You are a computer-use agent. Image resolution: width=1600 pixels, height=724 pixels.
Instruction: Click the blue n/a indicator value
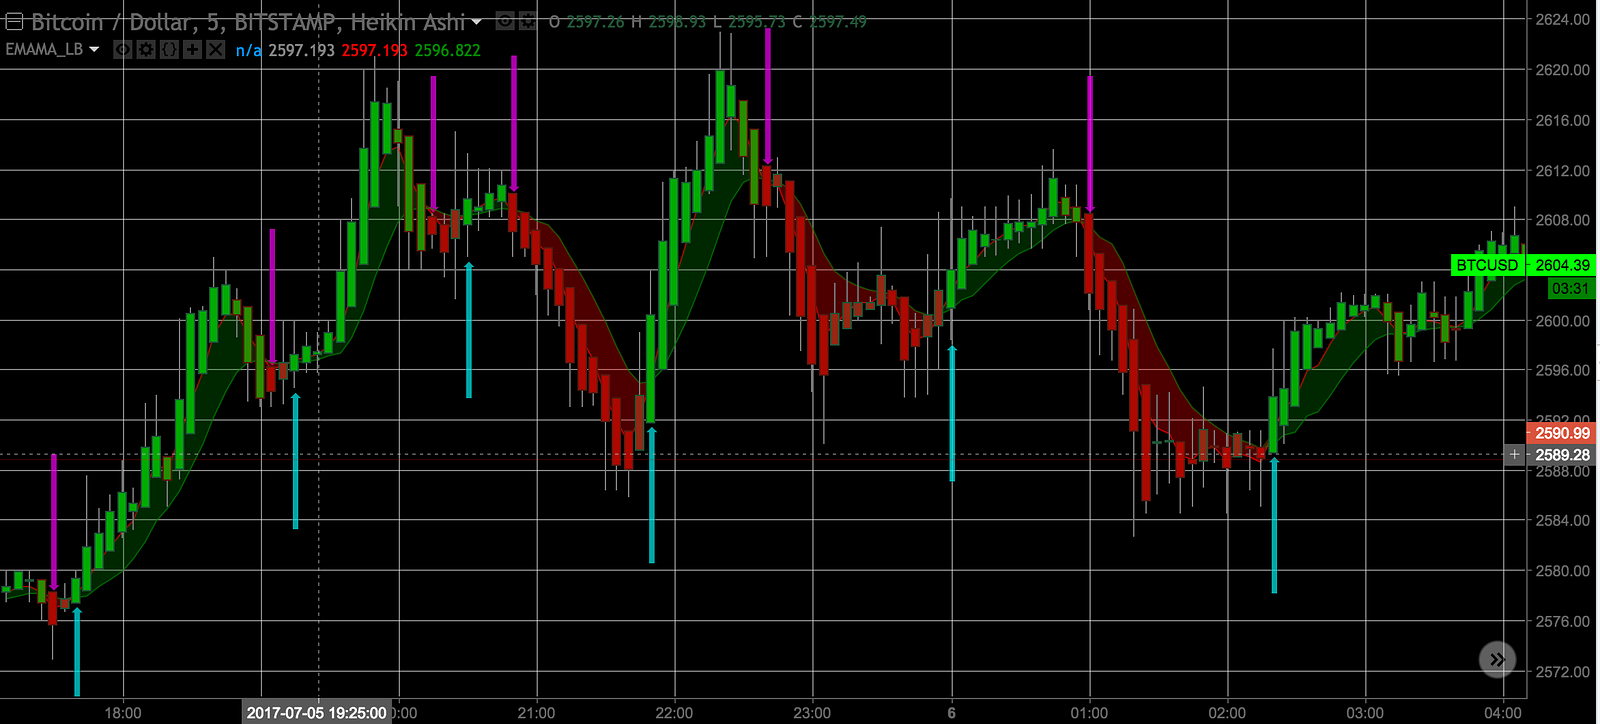[248, 50]
